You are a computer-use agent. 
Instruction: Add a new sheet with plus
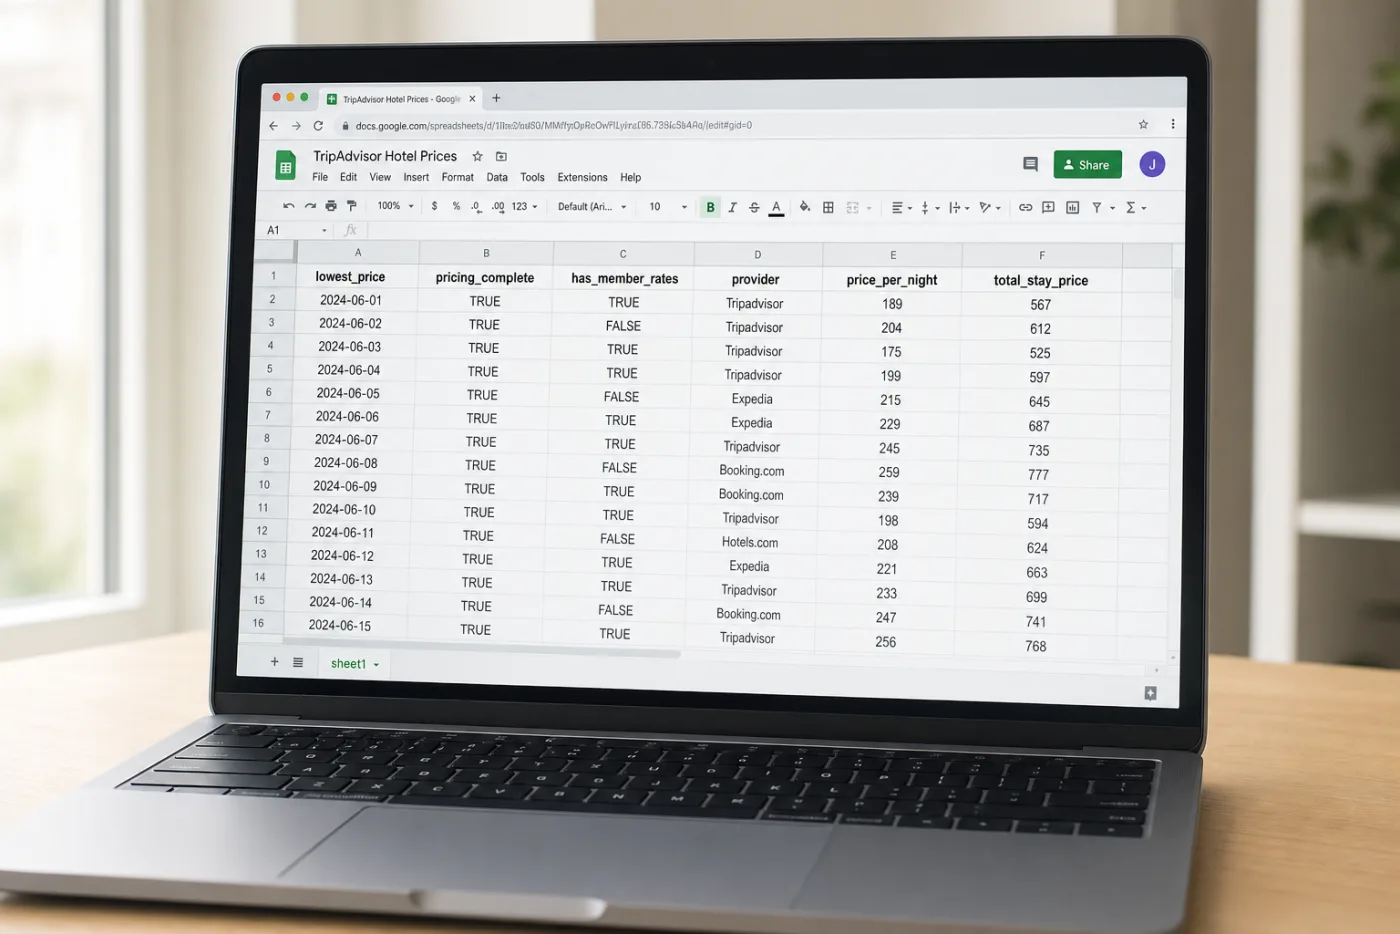(x=274, y=662)
